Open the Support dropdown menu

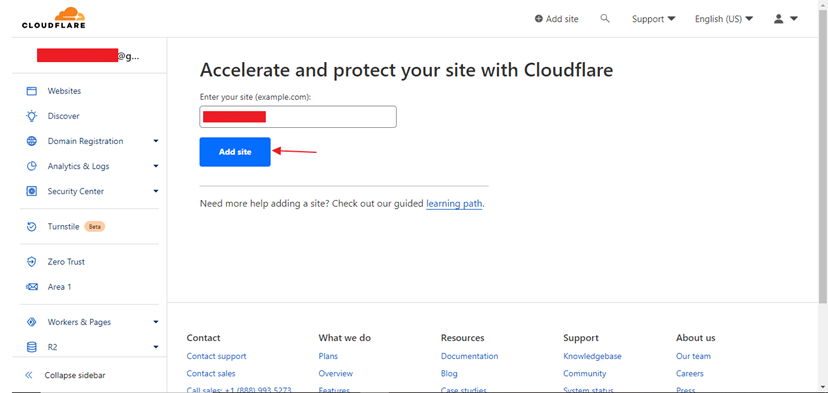pyautogui.click(x=654, y=19)
